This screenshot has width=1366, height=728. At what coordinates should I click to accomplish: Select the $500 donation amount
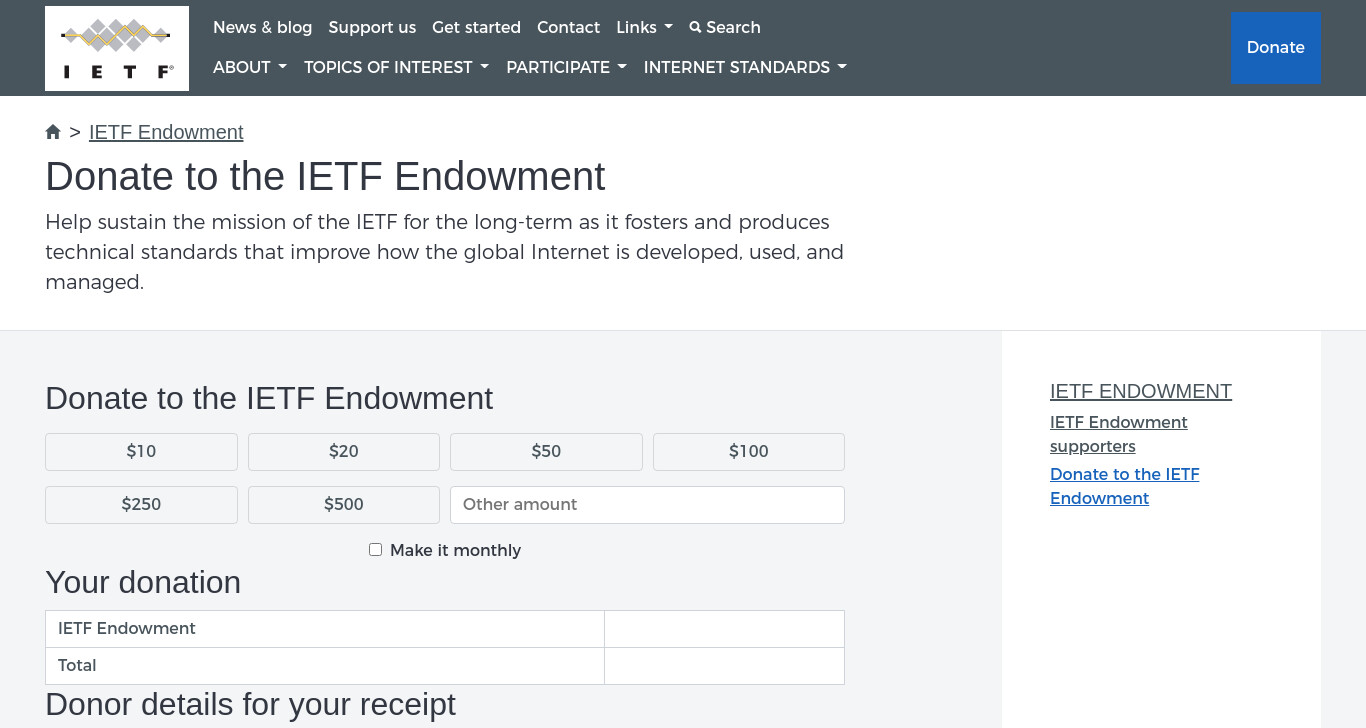tap(344, 505)
